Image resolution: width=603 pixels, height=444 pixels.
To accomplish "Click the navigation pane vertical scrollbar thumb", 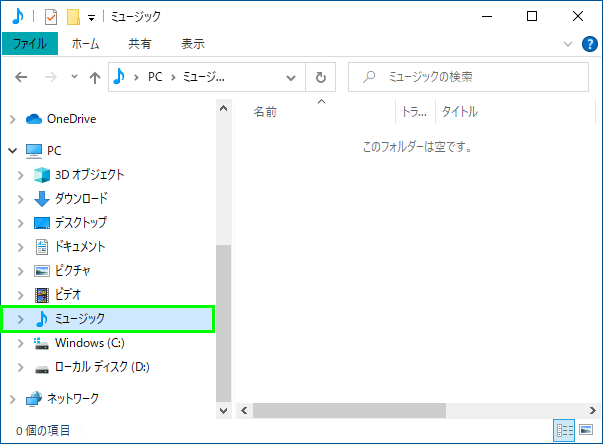I will [223, 323].
